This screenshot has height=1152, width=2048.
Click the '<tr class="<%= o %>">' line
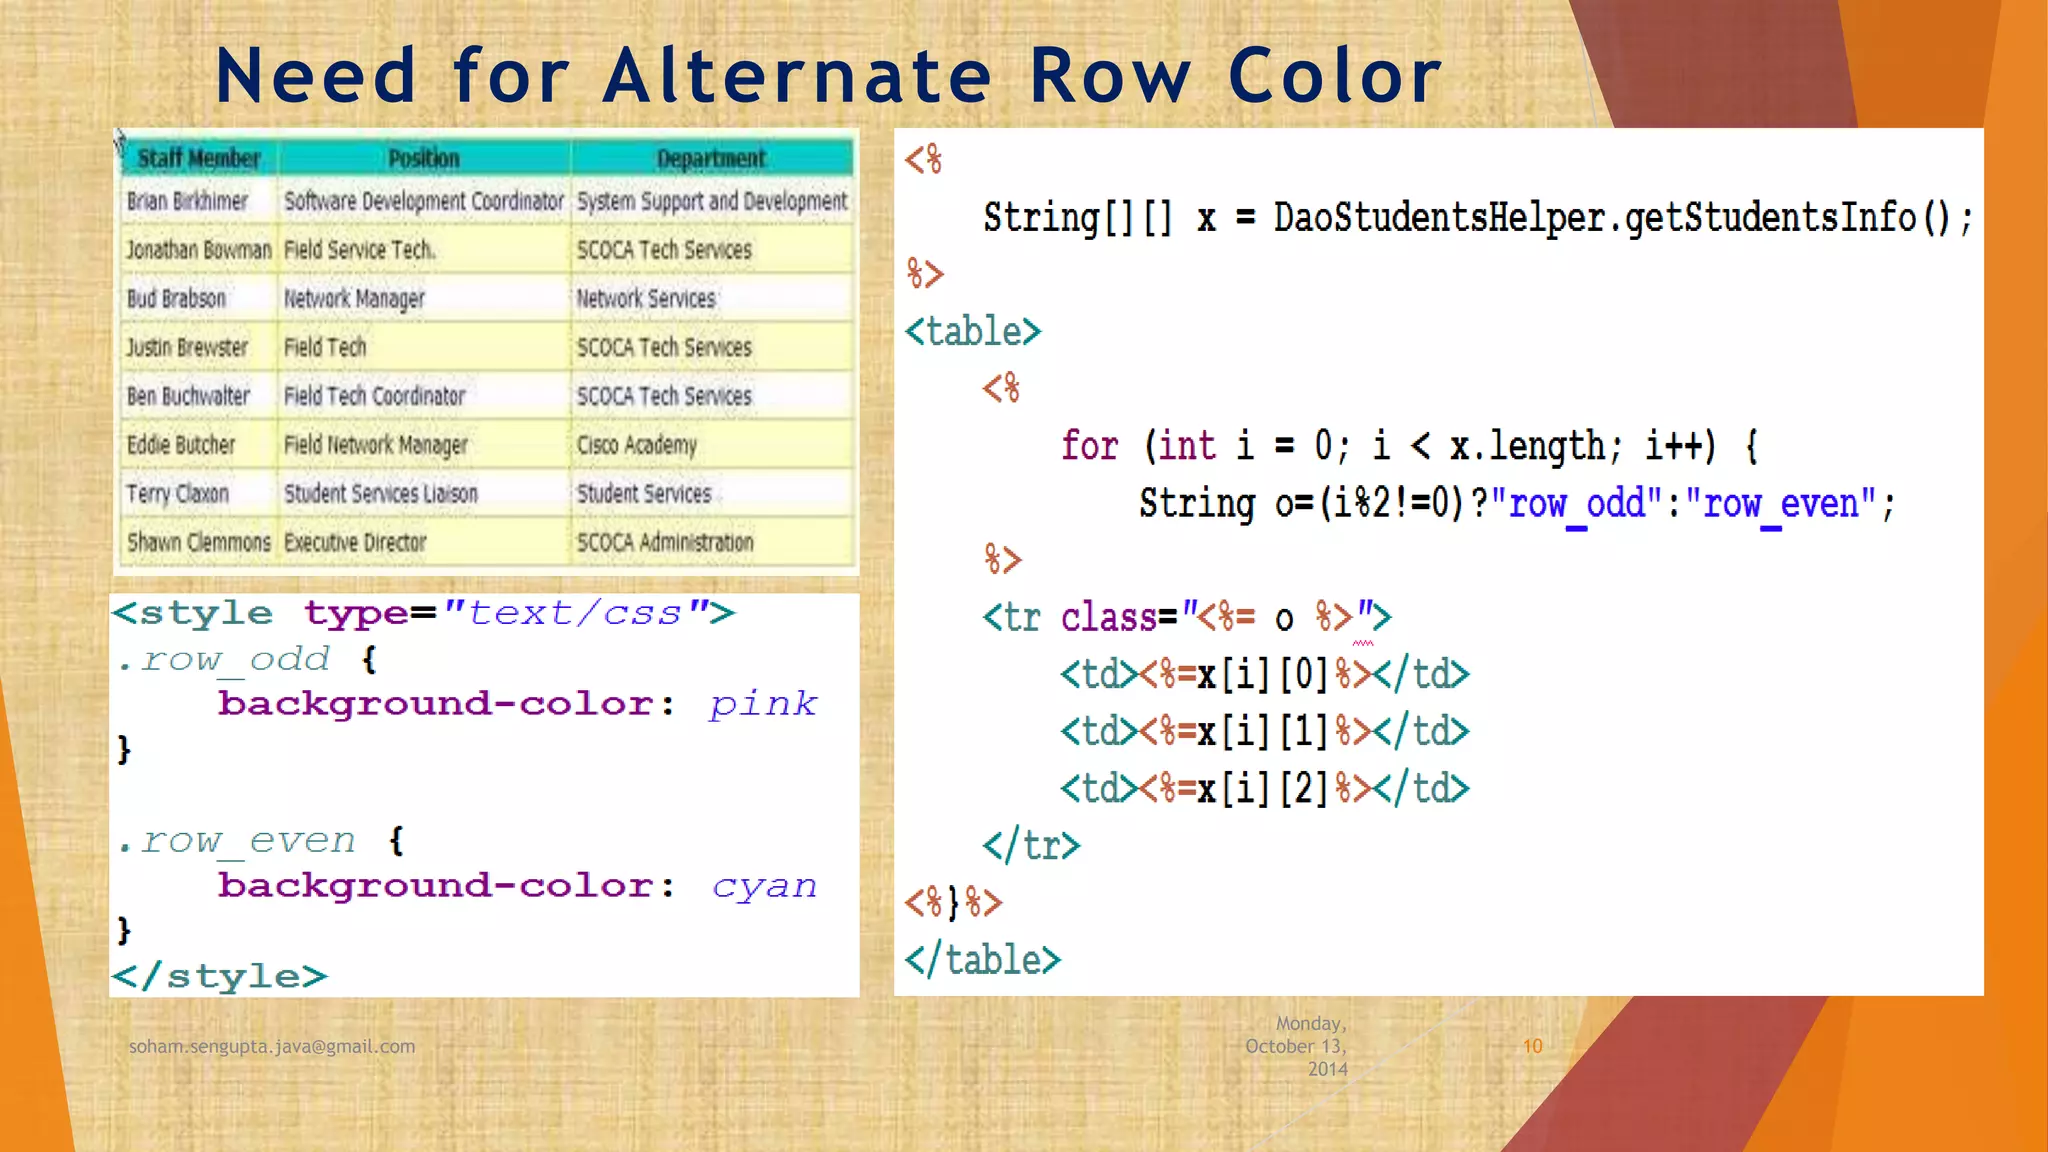click(x=1187, y=617)
